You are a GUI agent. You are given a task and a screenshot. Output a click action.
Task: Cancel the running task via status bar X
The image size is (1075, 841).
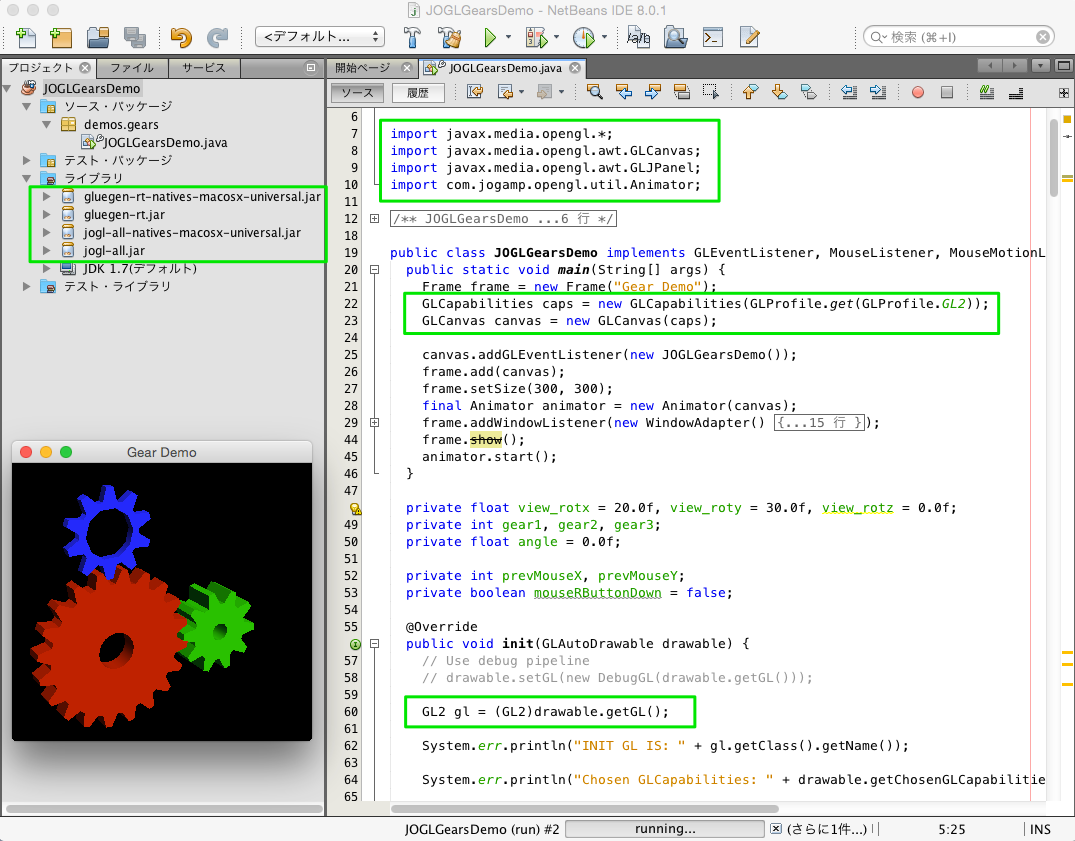[775, 829]
